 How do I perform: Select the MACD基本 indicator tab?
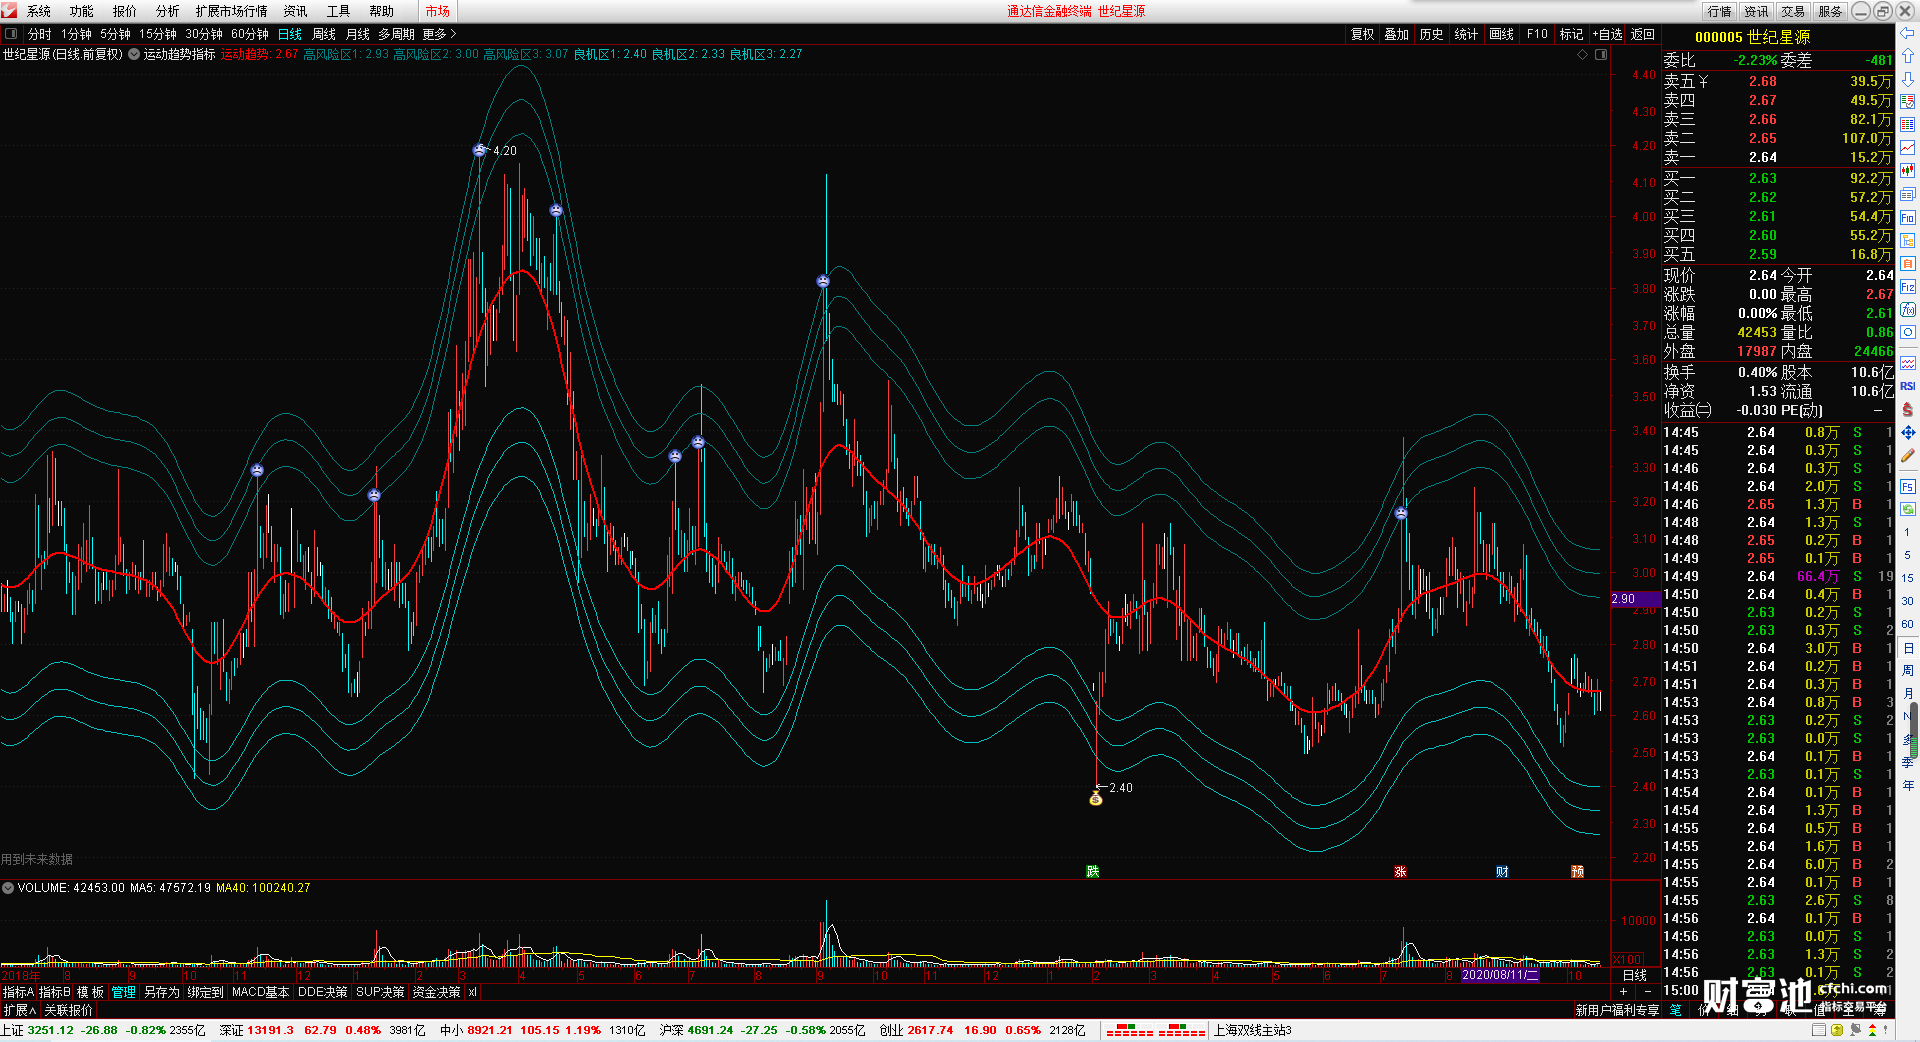(x=260, y=992)
